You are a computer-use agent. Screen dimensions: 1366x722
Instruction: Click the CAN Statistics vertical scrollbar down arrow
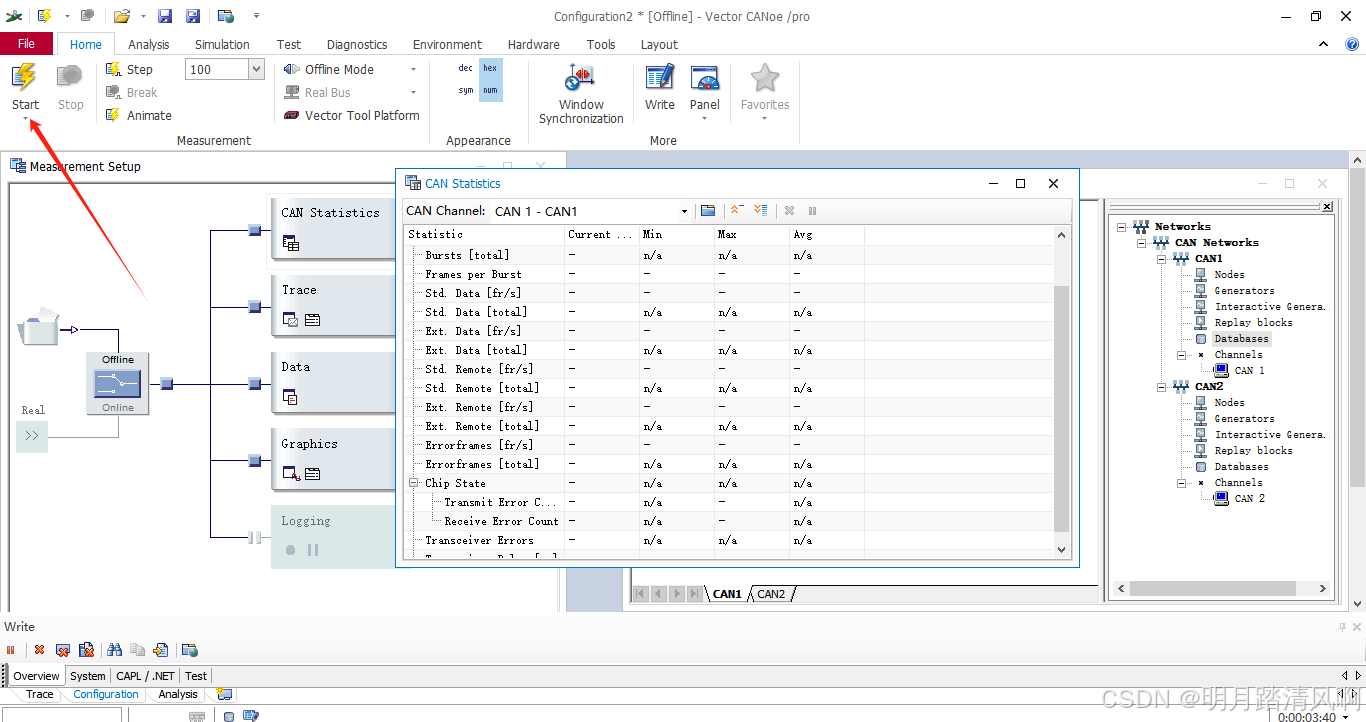[x=1062, y=549]
